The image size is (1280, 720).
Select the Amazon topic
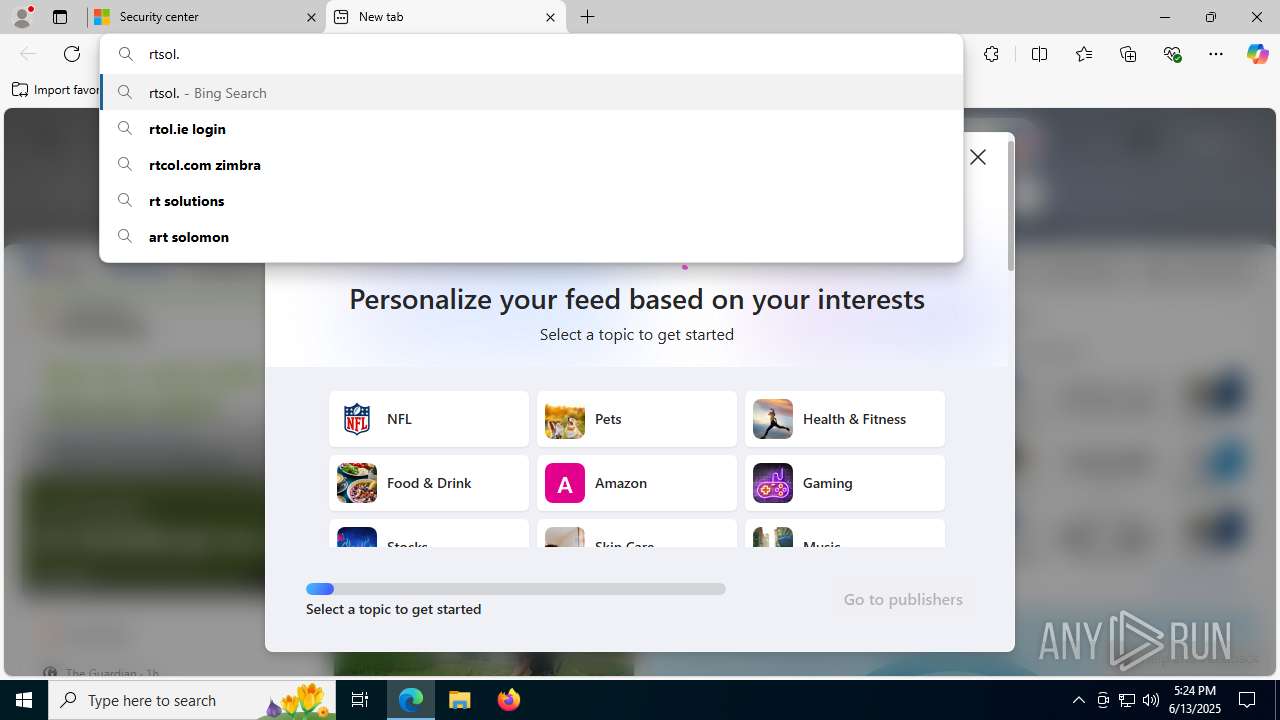pyautogui.click(x=637, y=483)
